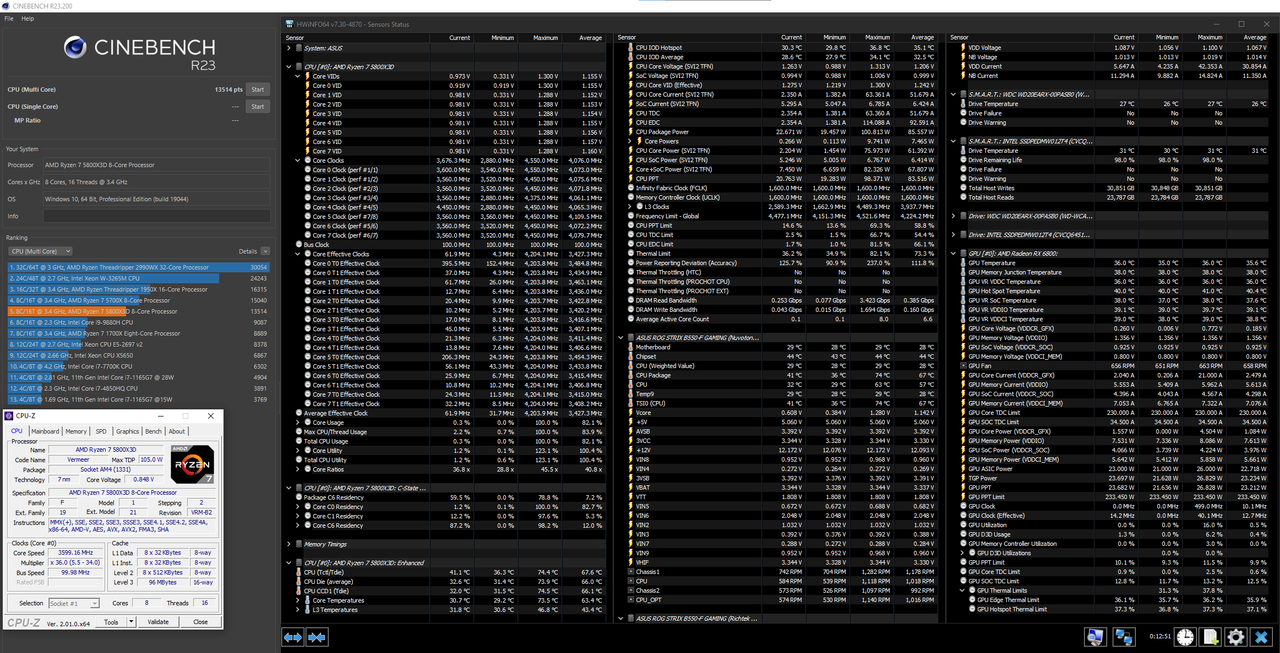
Task: Click the Ryzen 7 logo in CPU-Z
Action: 191,463
